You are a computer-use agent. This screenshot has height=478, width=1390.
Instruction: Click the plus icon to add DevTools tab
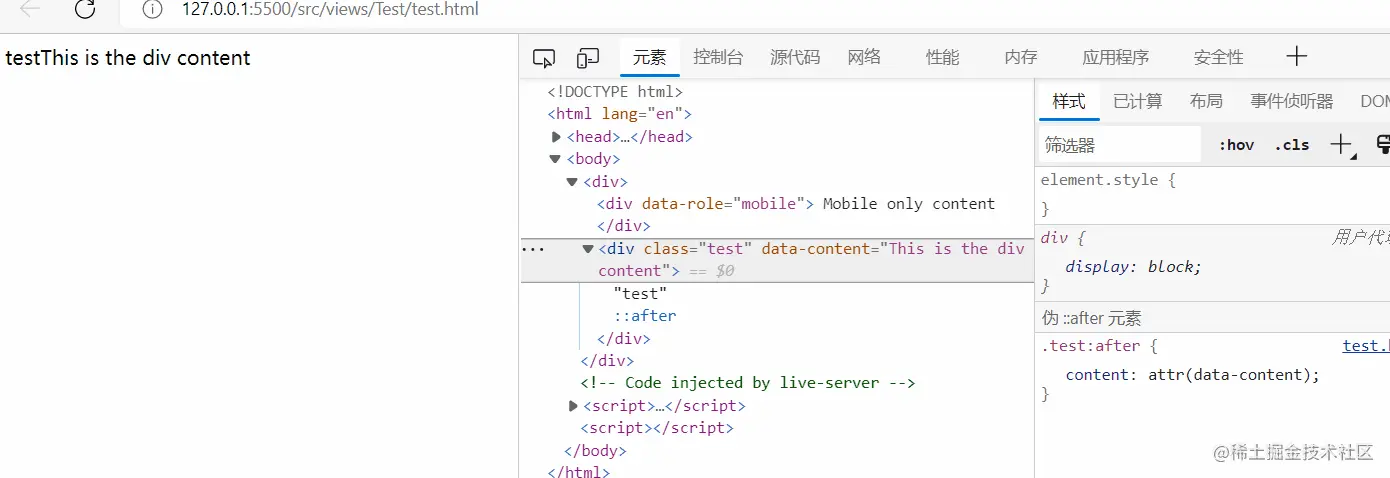point(1296,56)
